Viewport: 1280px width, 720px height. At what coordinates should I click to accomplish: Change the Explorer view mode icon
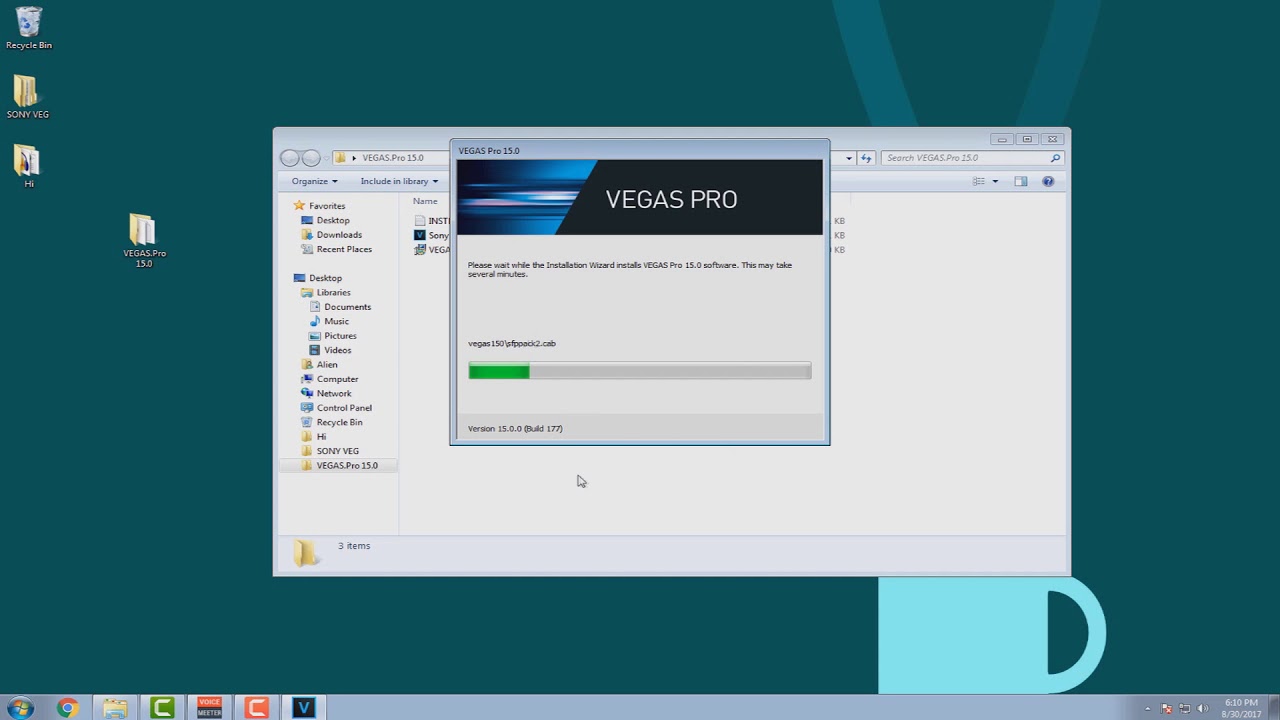tap(979, 181)
